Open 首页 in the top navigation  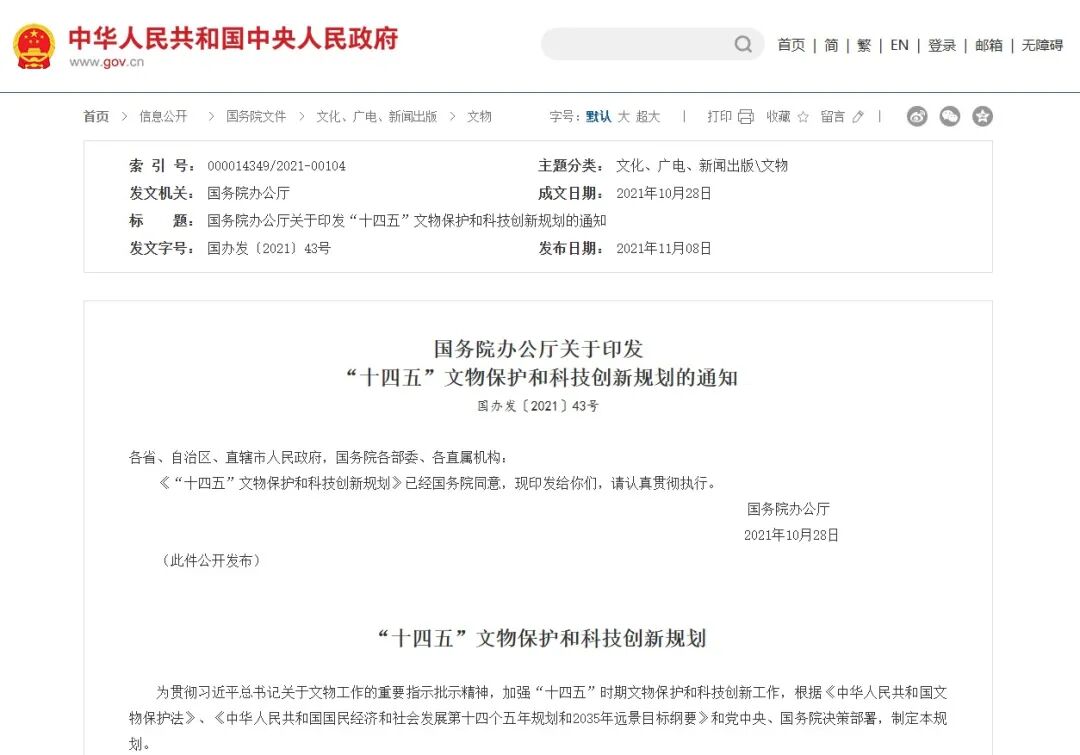coord(790,45)
